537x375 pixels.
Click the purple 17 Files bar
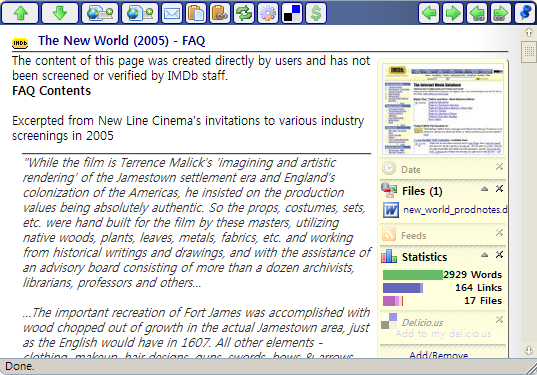(393, 301)
